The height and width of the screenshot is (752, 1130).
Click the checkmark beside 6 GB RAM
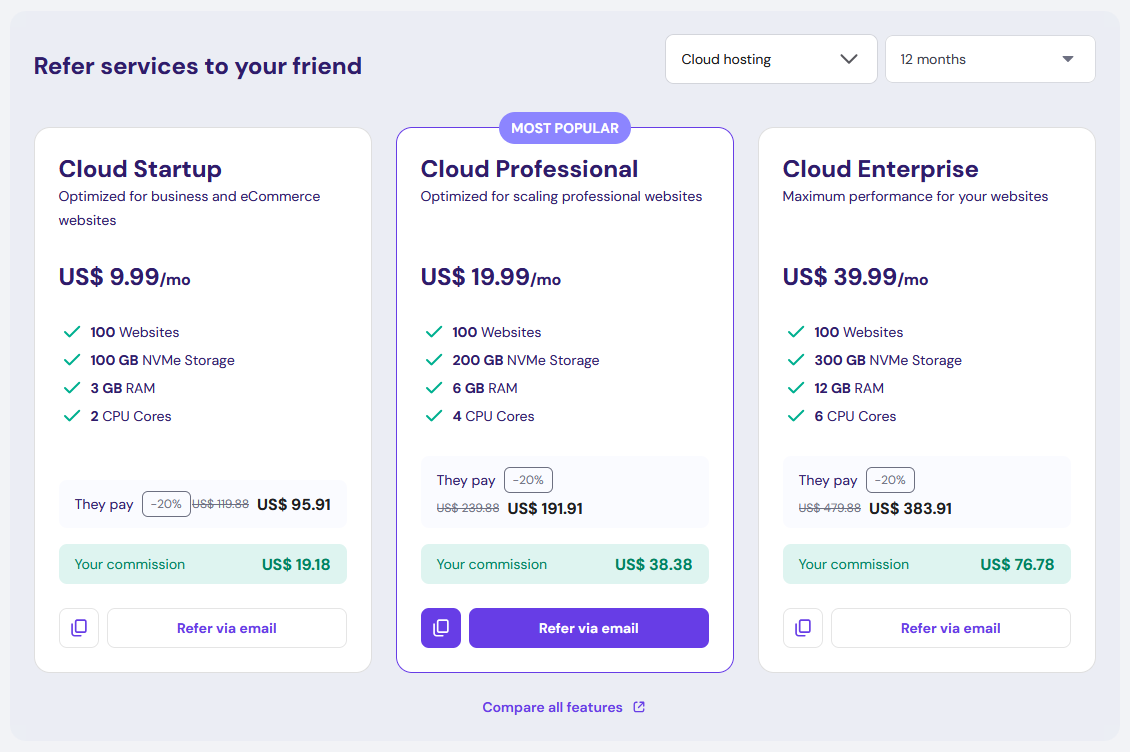pyautogui.click(x=432, y=388)
